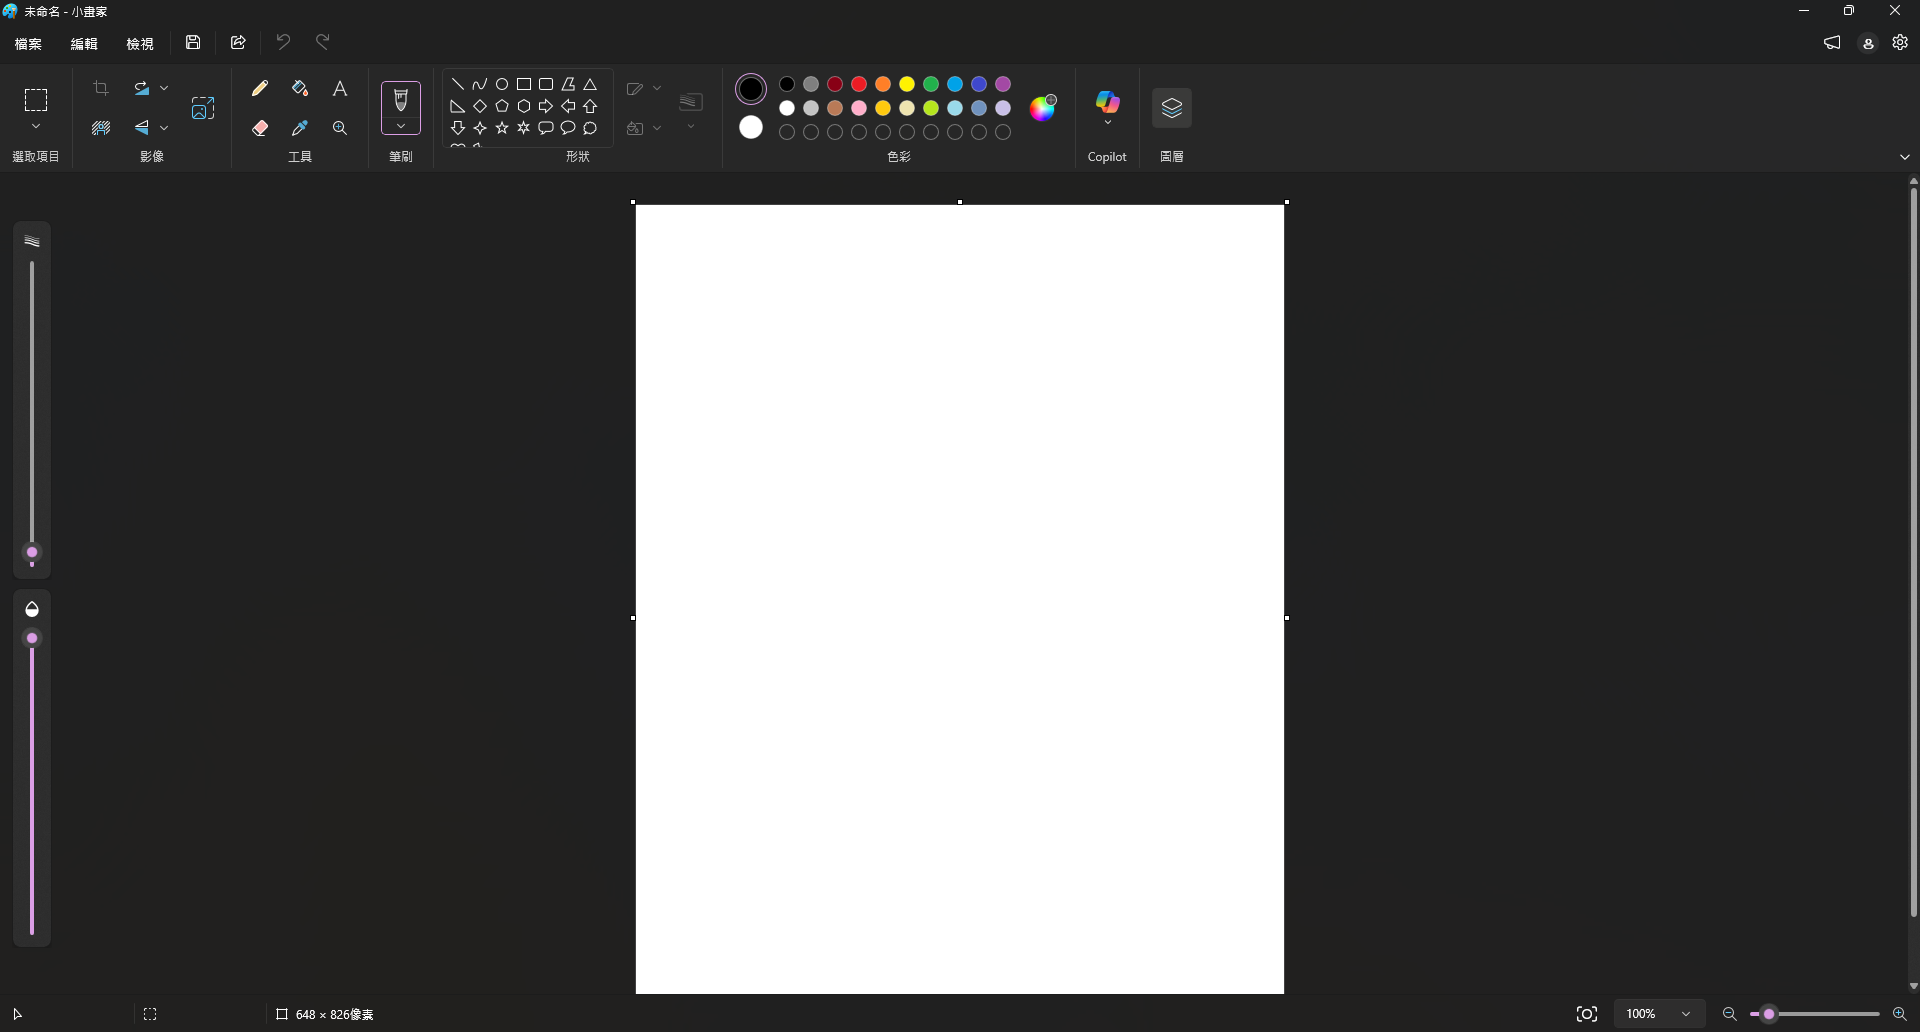The height and width of the screenshot is (1032, 1920).
Task: Click the Zoom out button
Action: (x=1730, y=1014)
